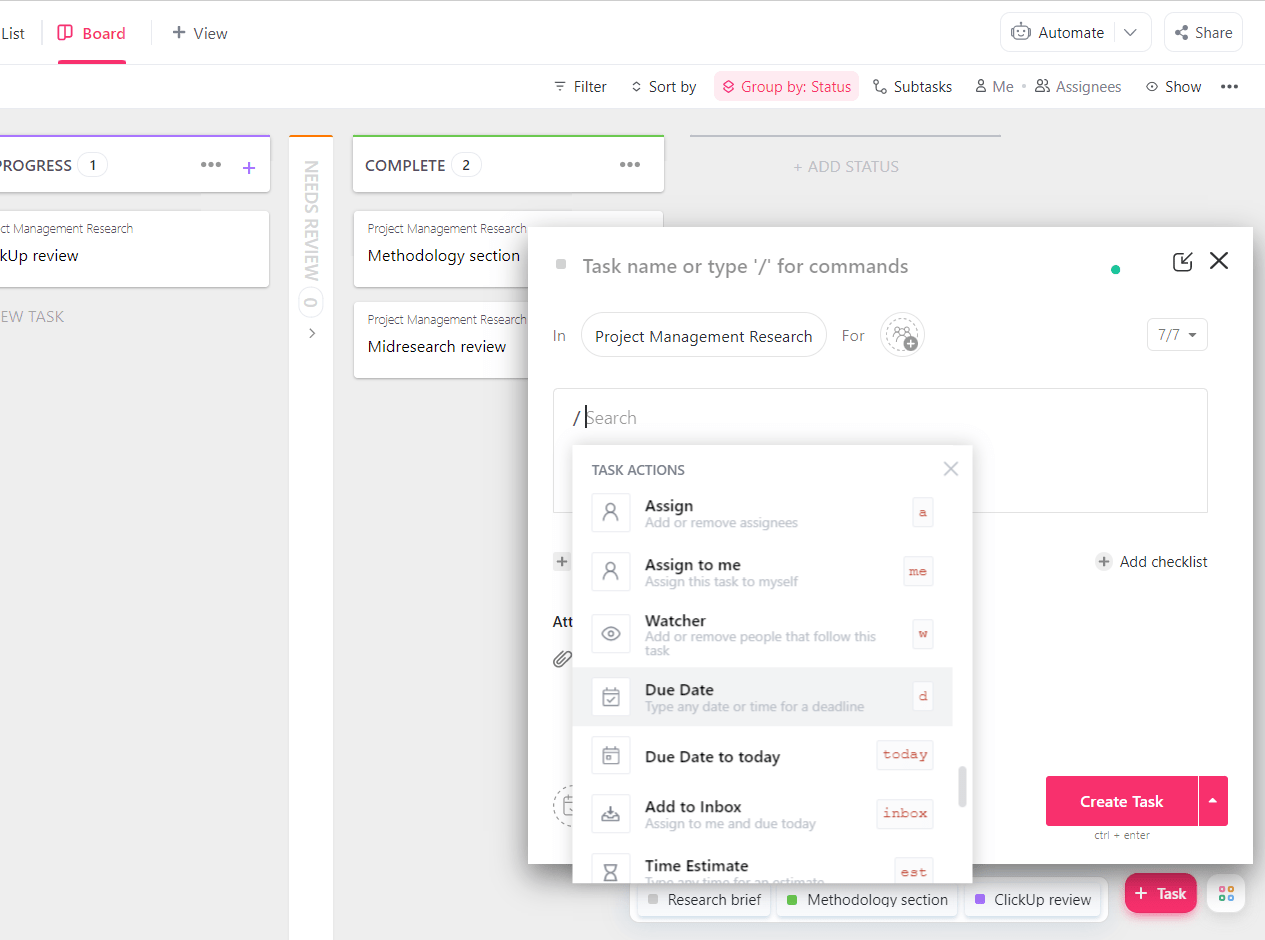Click the Assign to me person icon

point(611,572)
